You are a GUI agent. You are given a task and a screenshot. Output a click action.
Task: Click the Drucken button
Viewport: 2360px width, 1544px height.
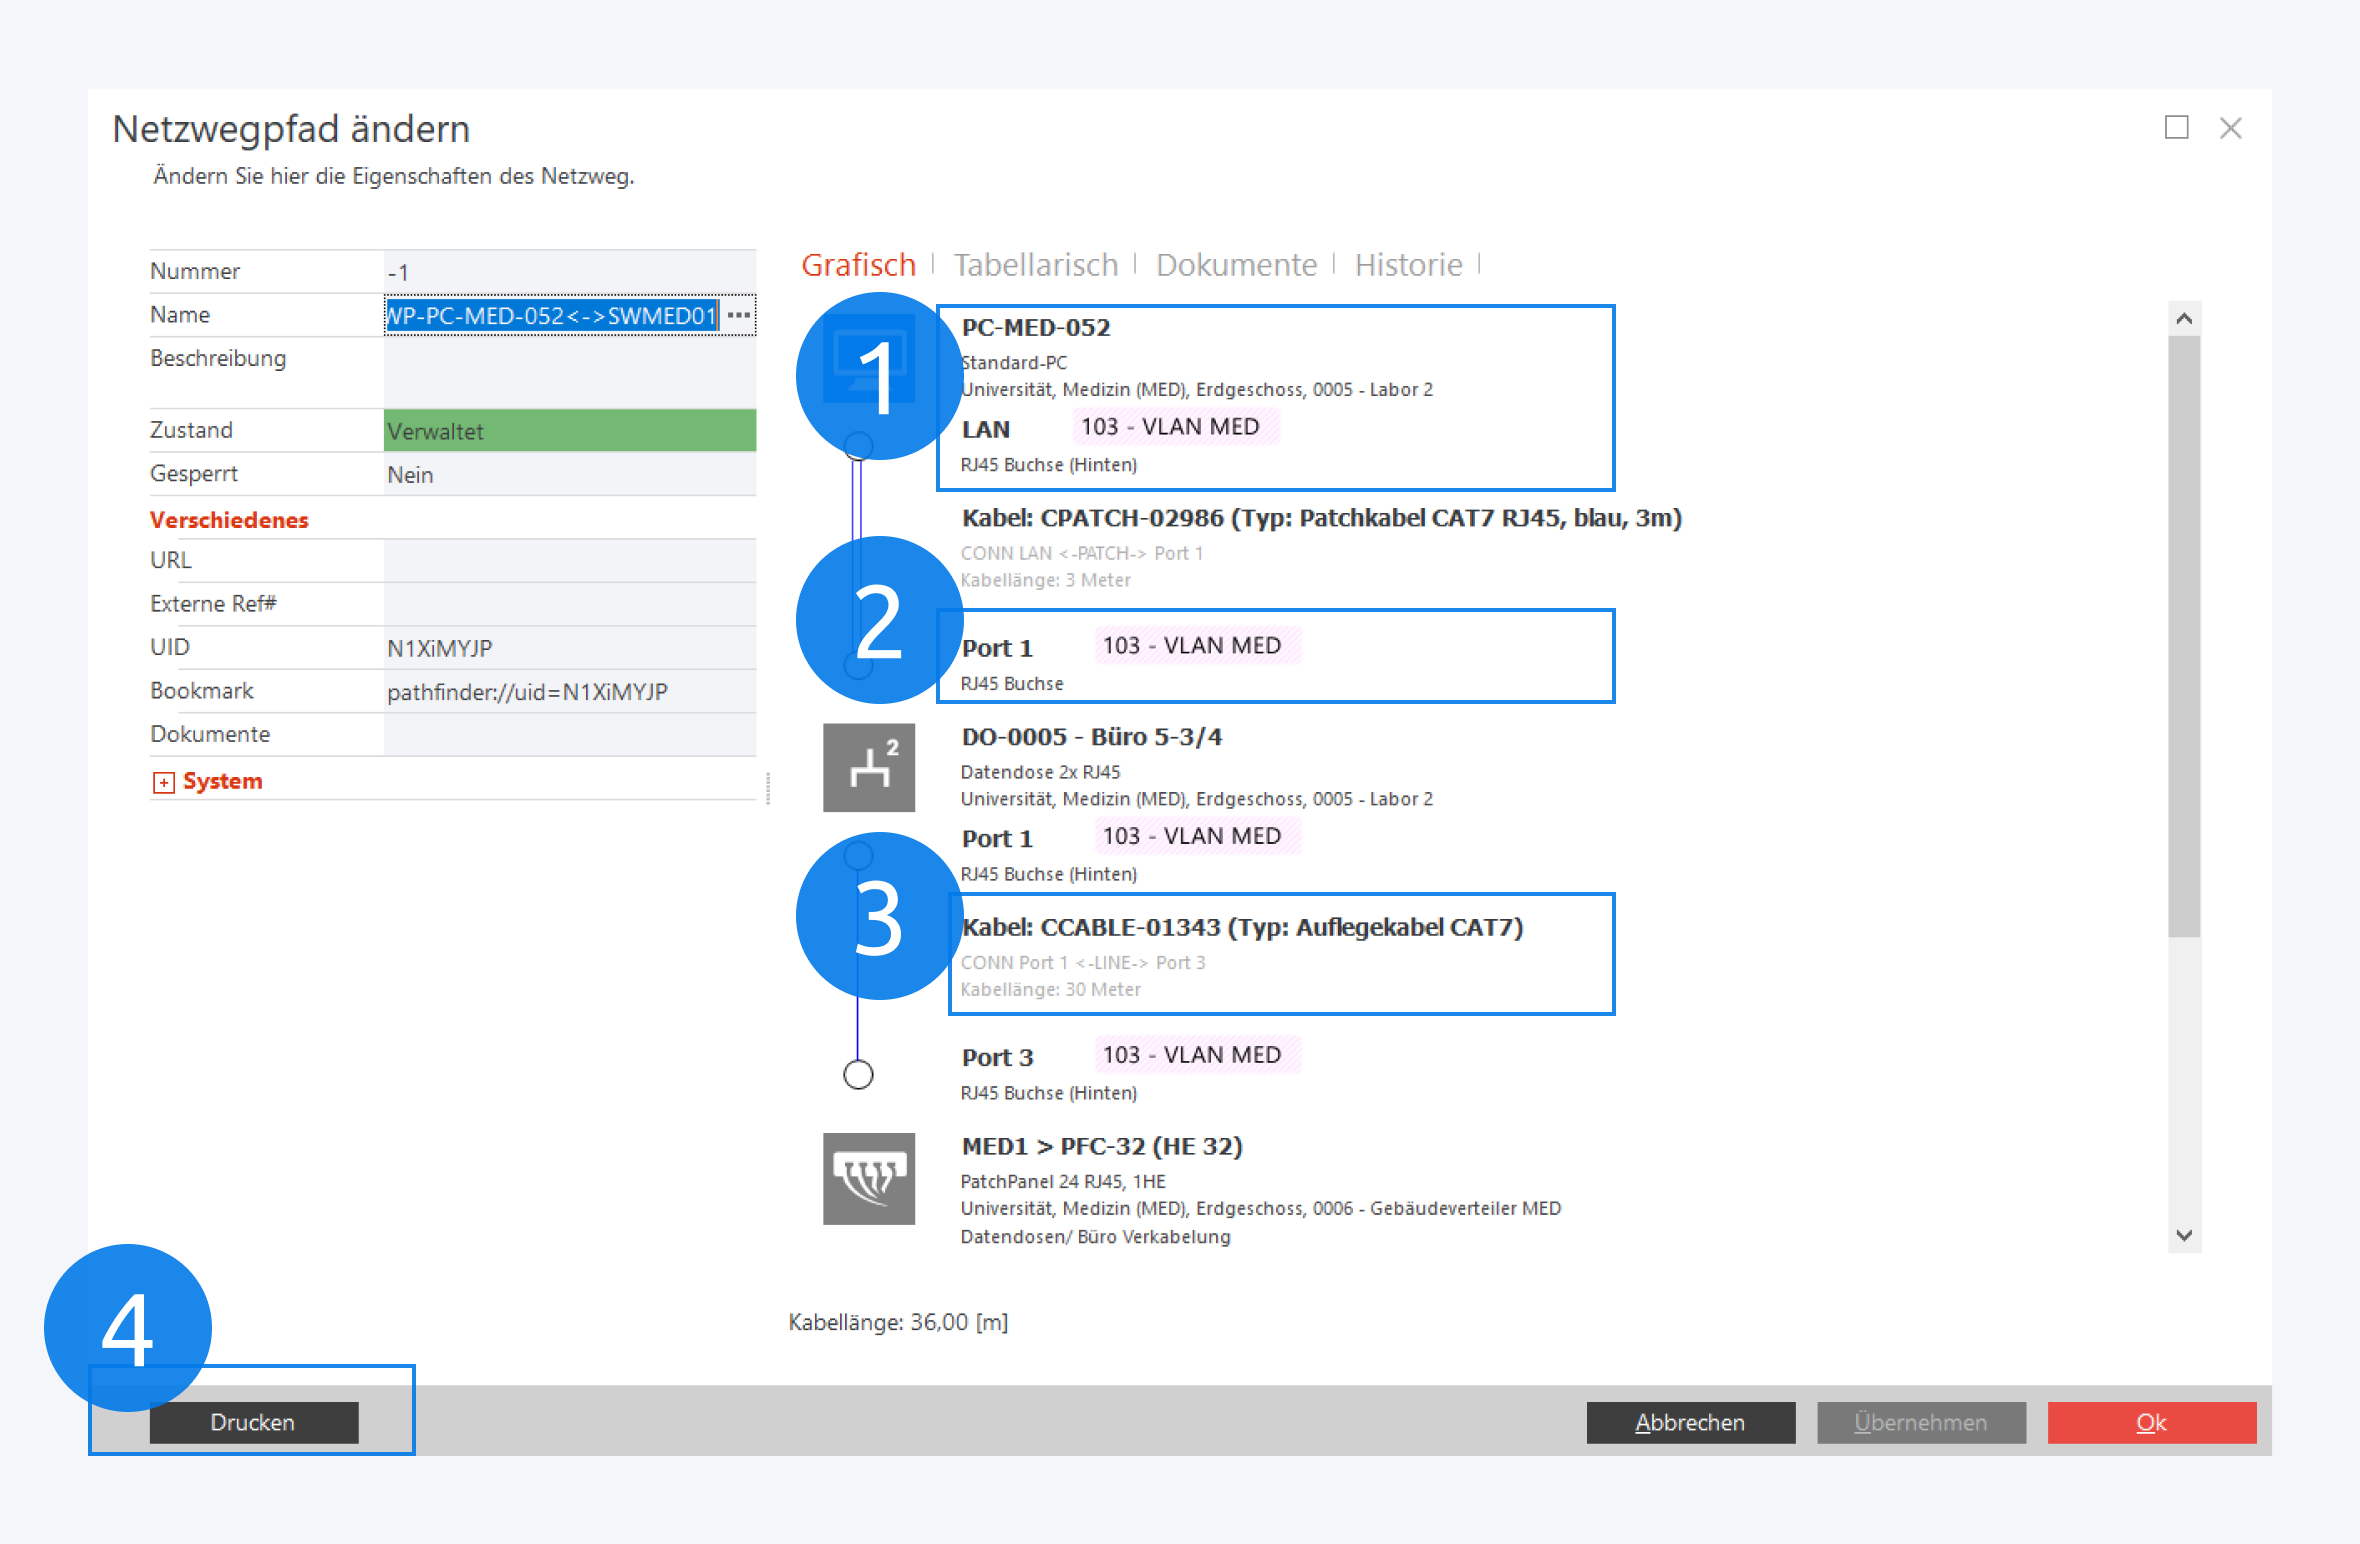click(253, 1422)
